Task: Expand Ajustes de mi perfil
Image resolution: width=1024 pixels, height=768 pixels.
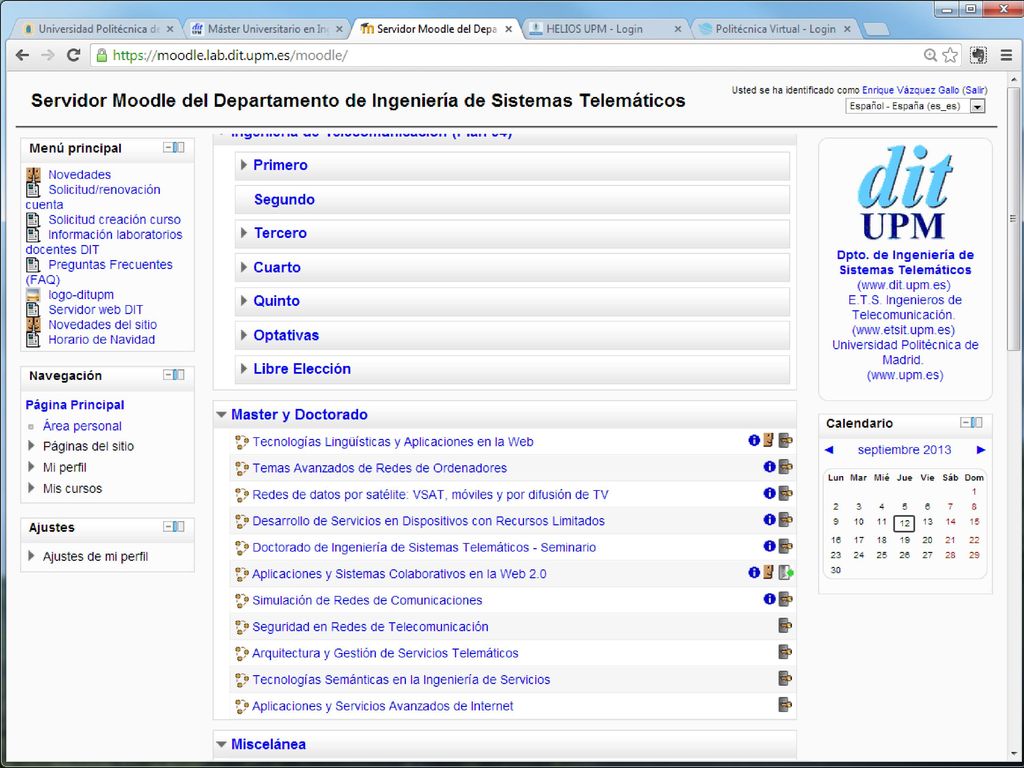Action: point(31,556)
